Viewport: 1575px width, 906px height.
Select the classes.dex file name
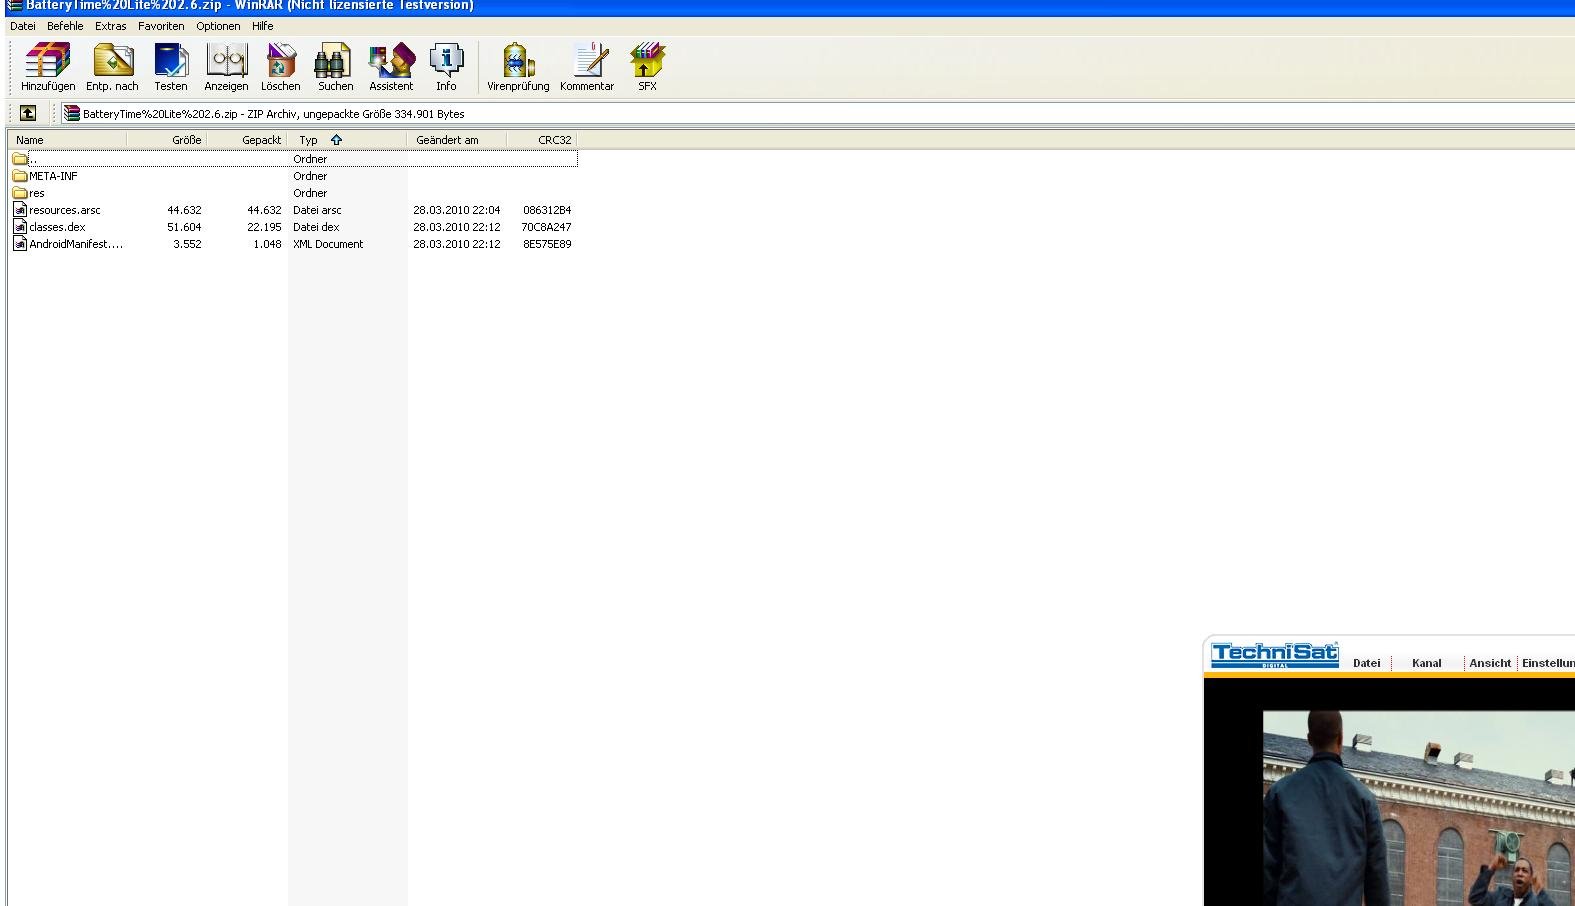[57, 227]
